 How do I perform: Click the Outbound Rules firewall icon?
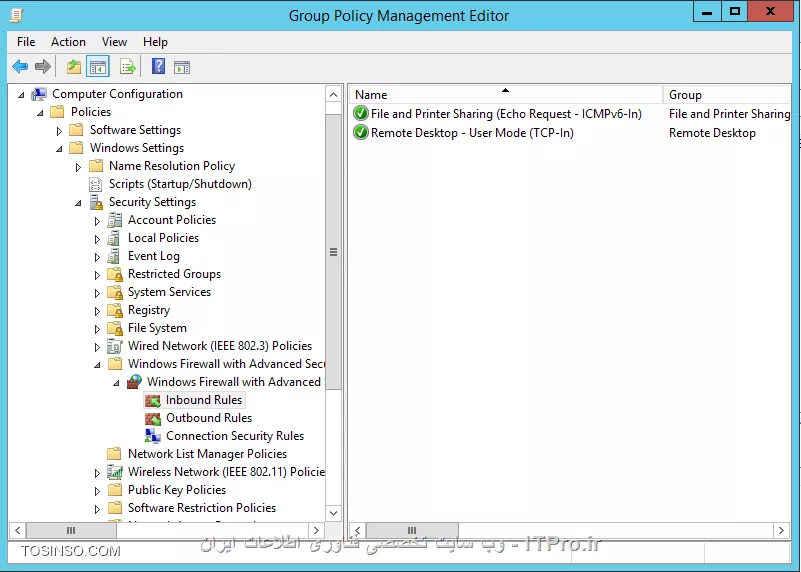[x=153, y=418]
